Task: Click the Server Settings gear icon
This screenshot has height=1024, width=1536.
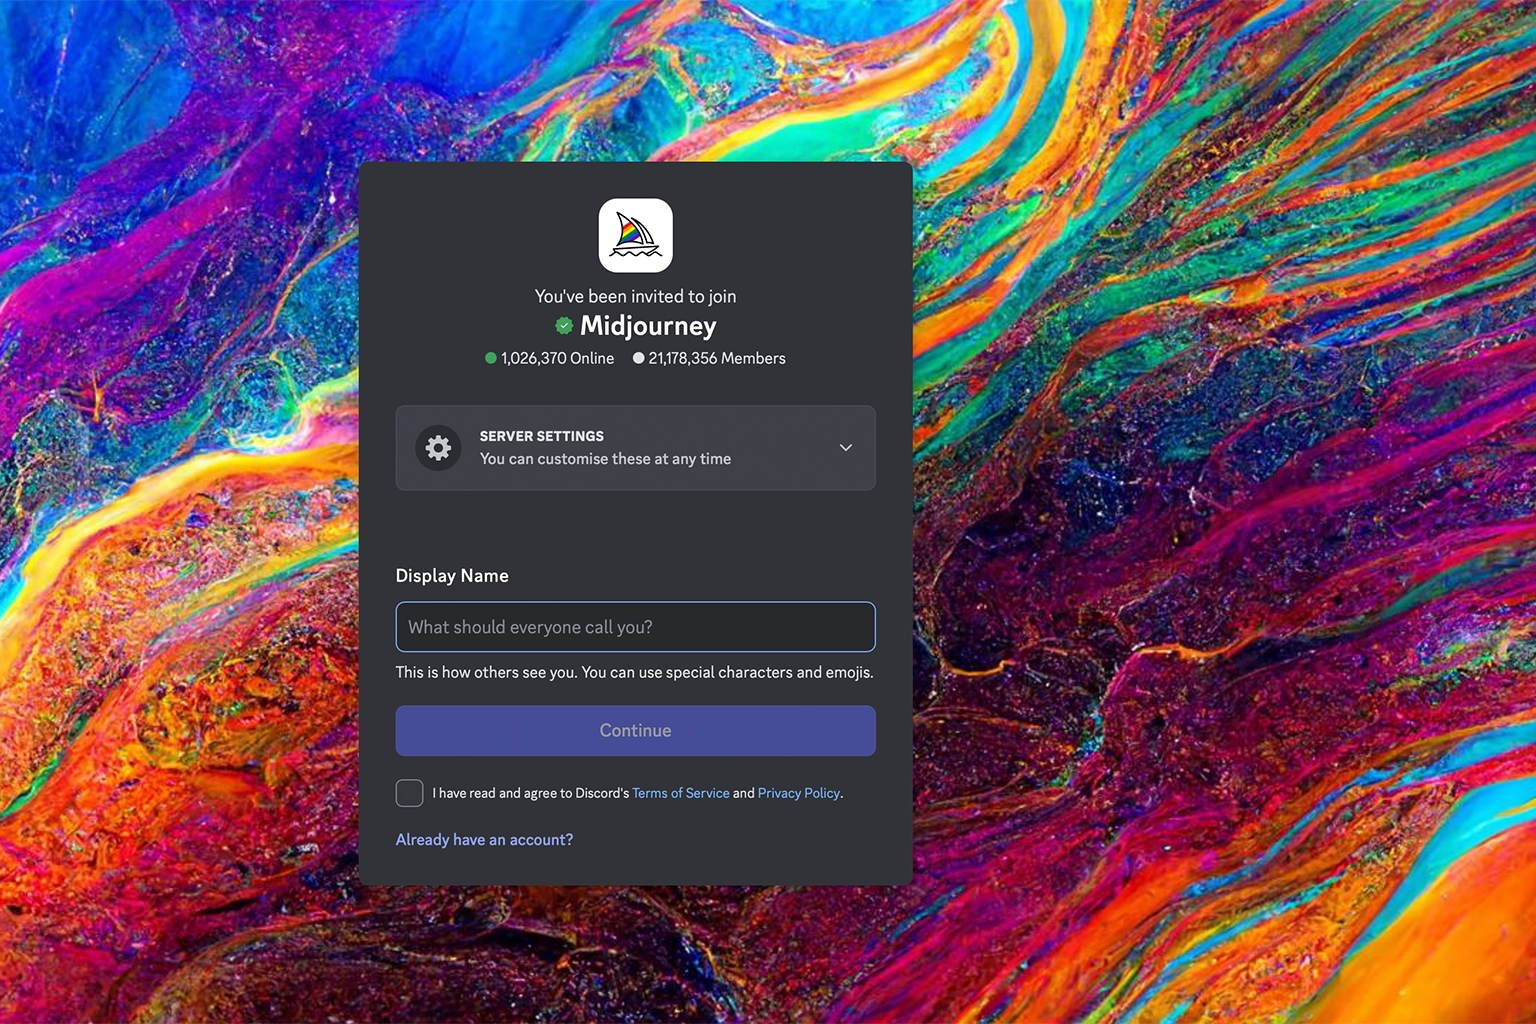Action: pos(438,448)
